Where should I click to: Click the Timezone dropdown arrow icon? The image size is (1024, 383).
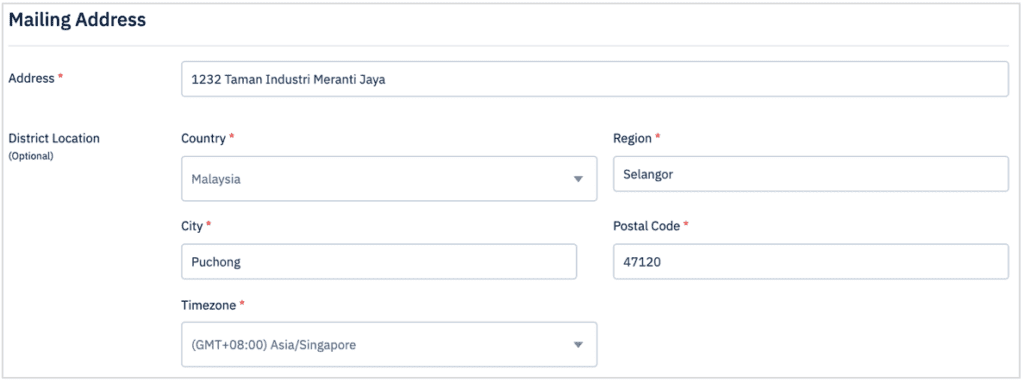click(577, 344)
